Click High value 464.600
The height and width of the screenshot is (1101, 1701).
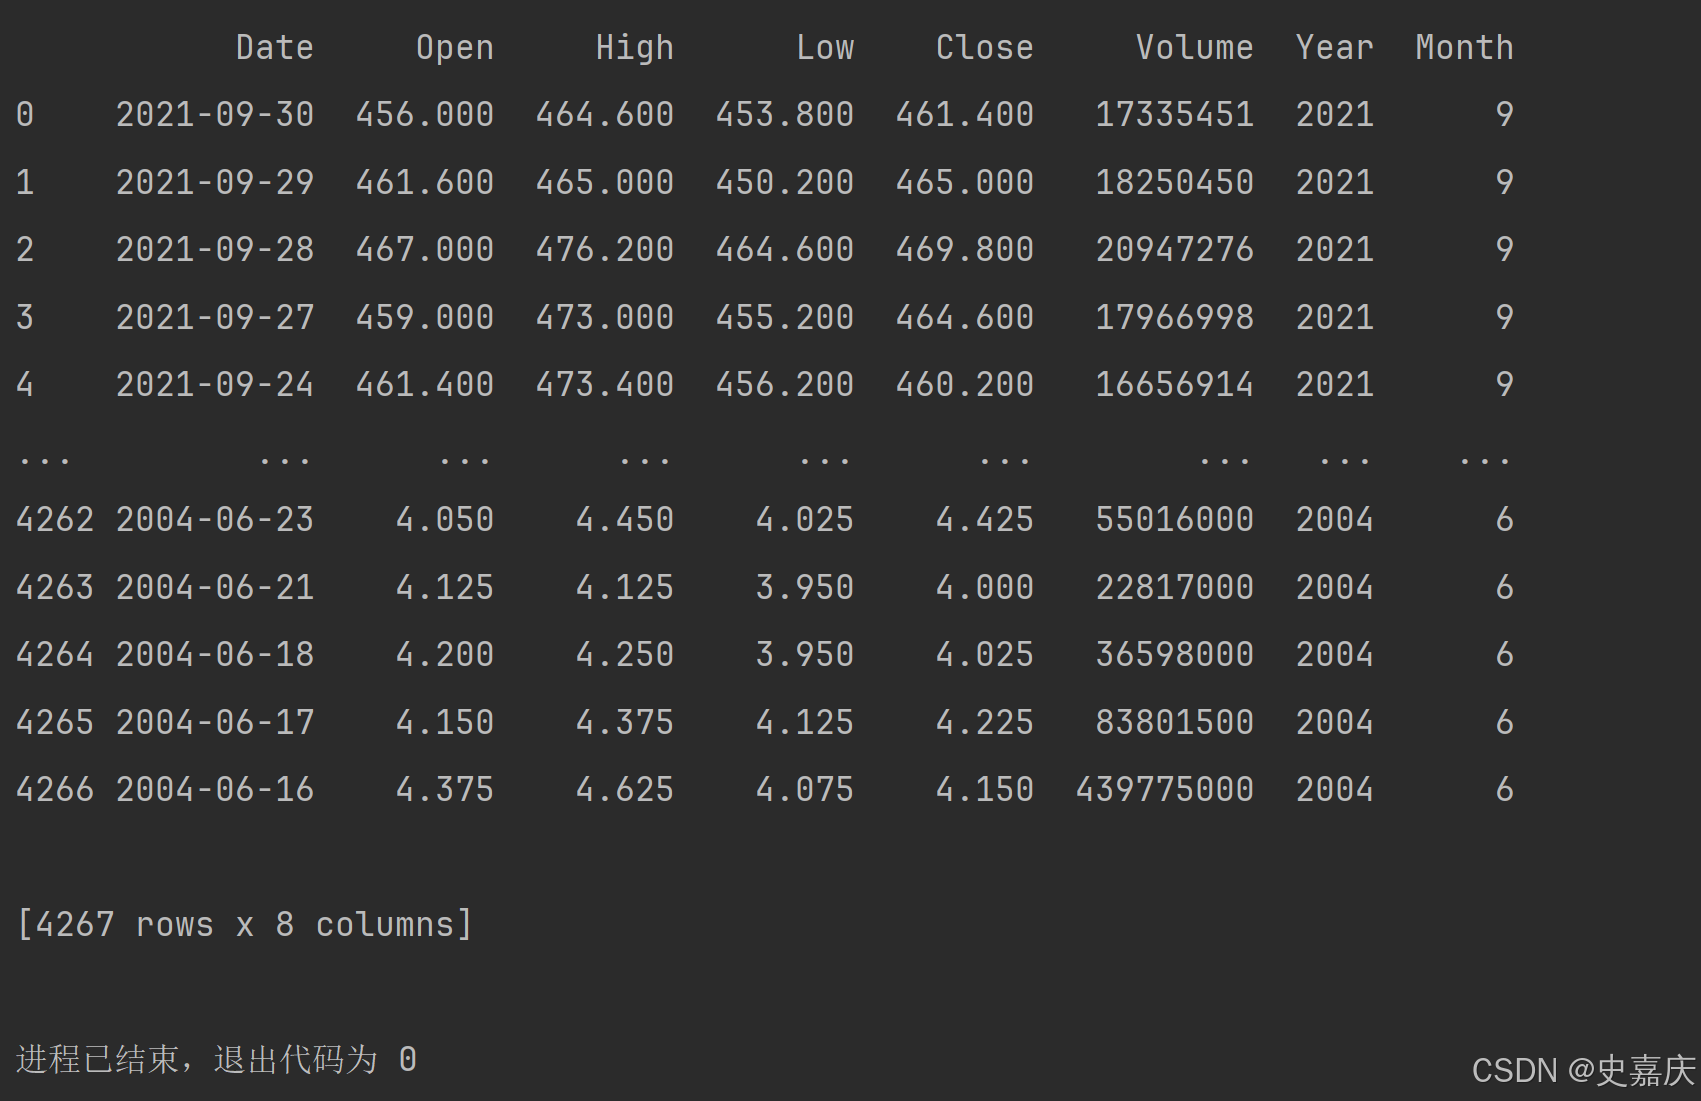click(x=605, y=114)
